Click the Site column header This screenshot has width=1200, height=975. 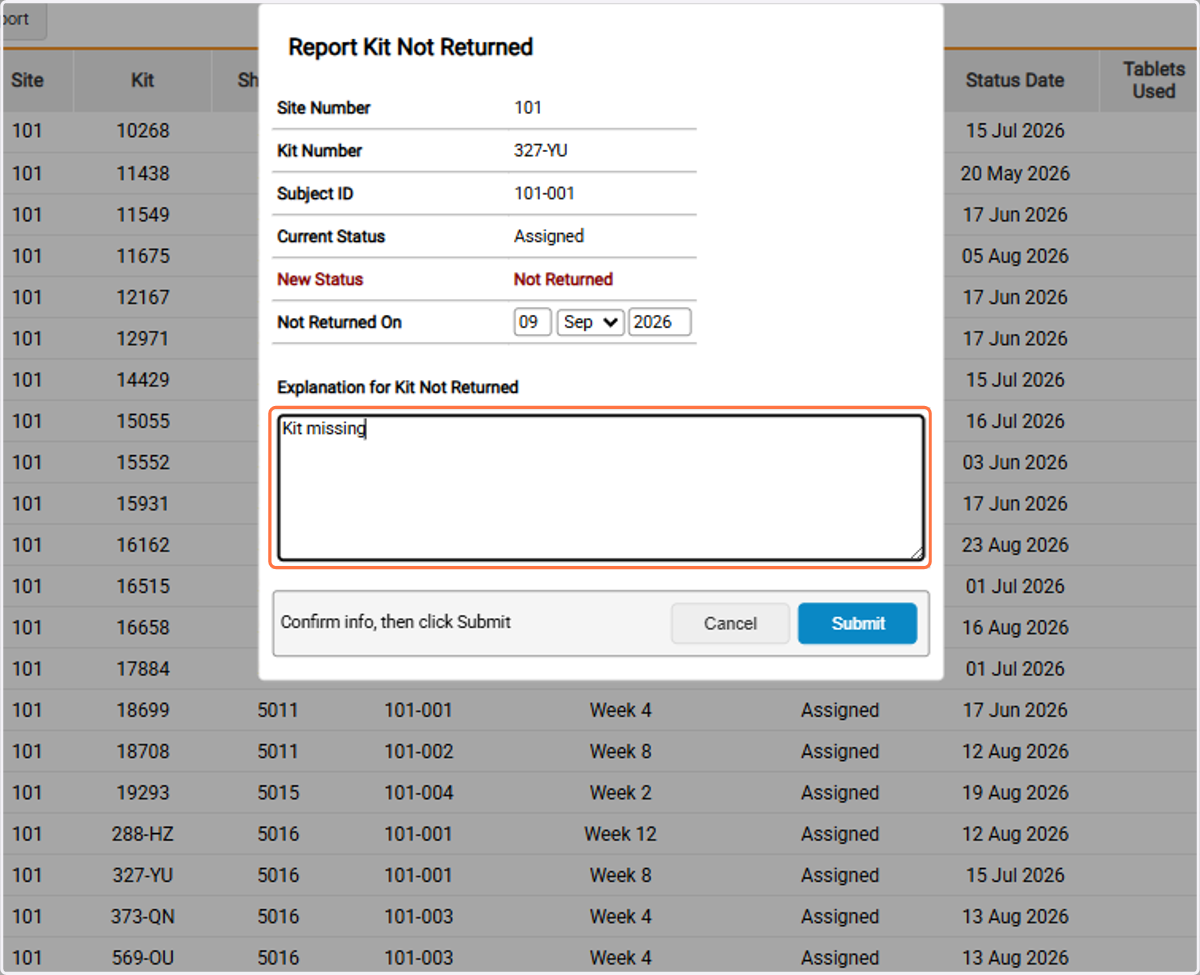pos(28,80)
